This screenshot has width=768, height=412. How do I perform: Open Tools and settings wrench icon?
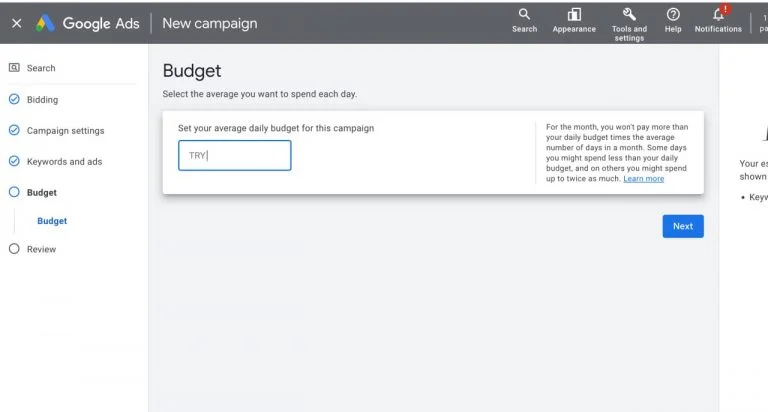click(x=629, y=14)
